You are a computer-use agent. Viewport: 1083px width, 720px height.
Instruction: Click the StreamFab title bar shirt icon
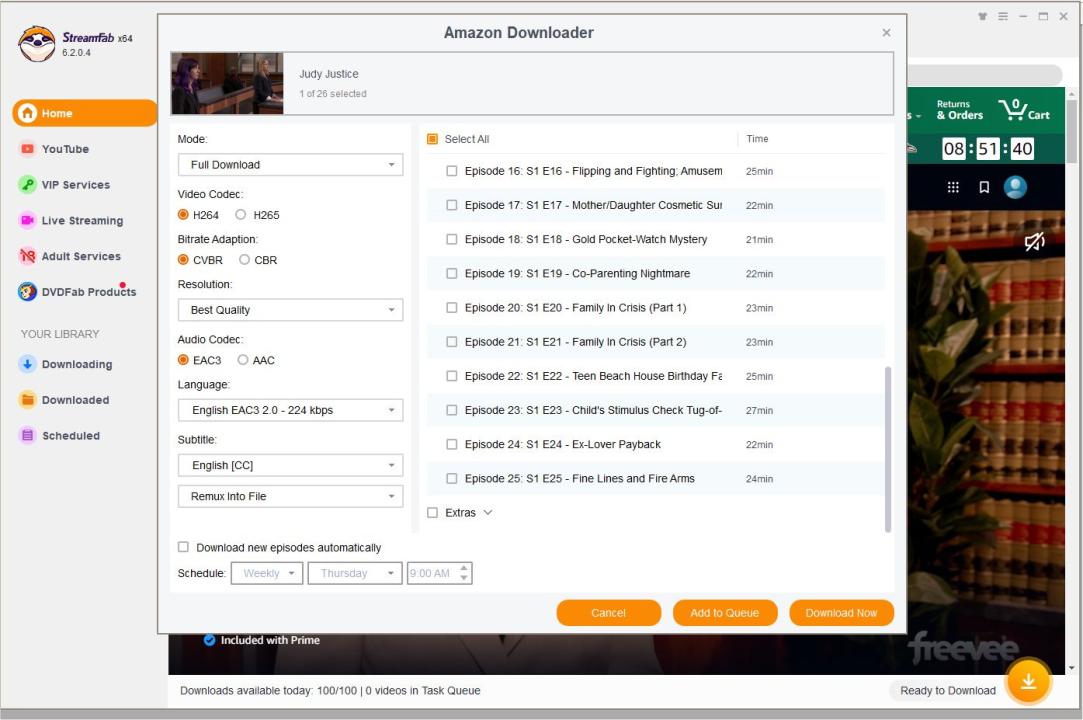coord(982,17)
